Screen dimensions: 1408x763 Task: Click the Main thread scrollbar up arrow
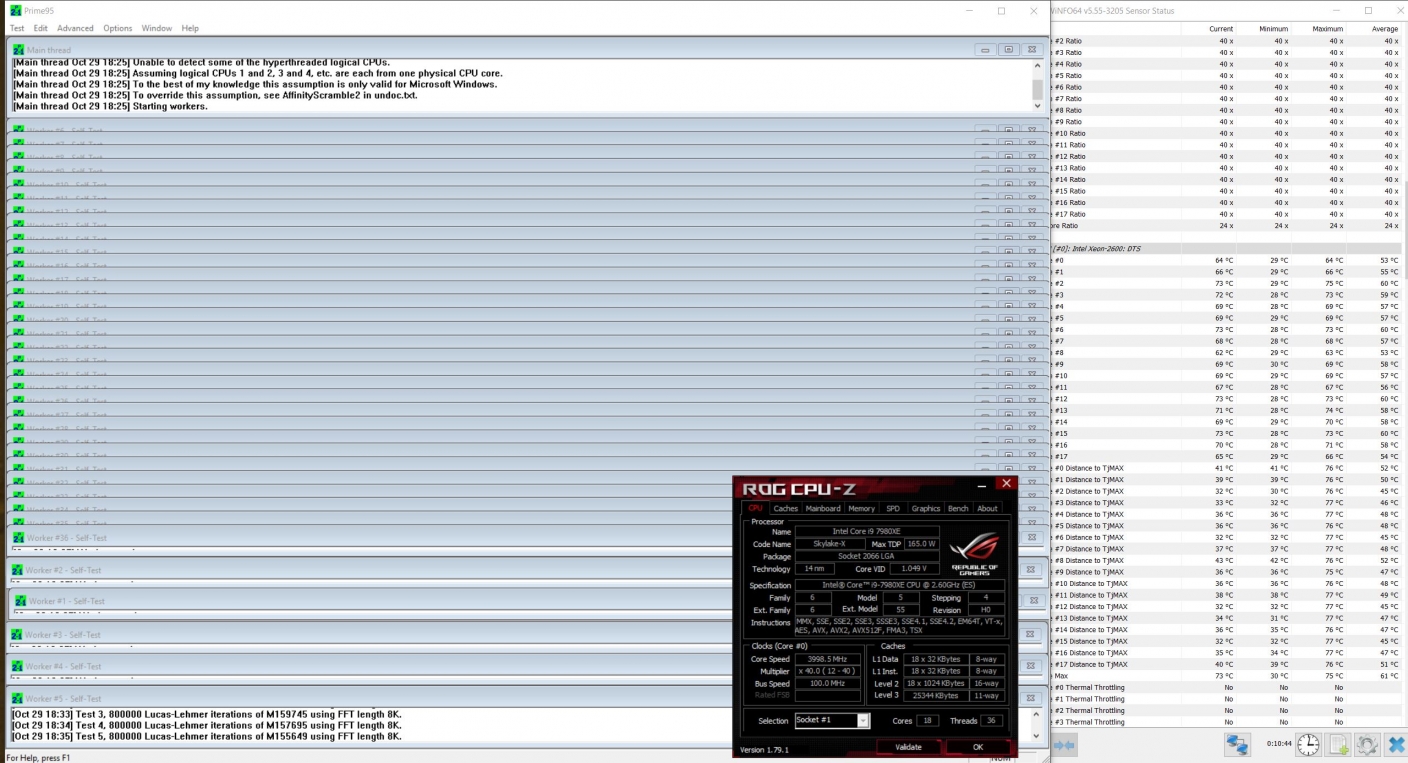pyautogui.click(x=1038, y=64)
